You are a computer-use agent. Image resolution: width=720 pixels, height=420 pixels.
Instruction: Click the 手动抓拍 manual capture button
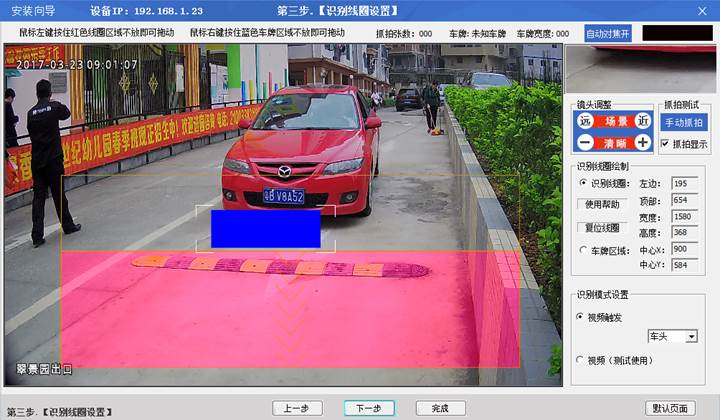tap(684, 122)
